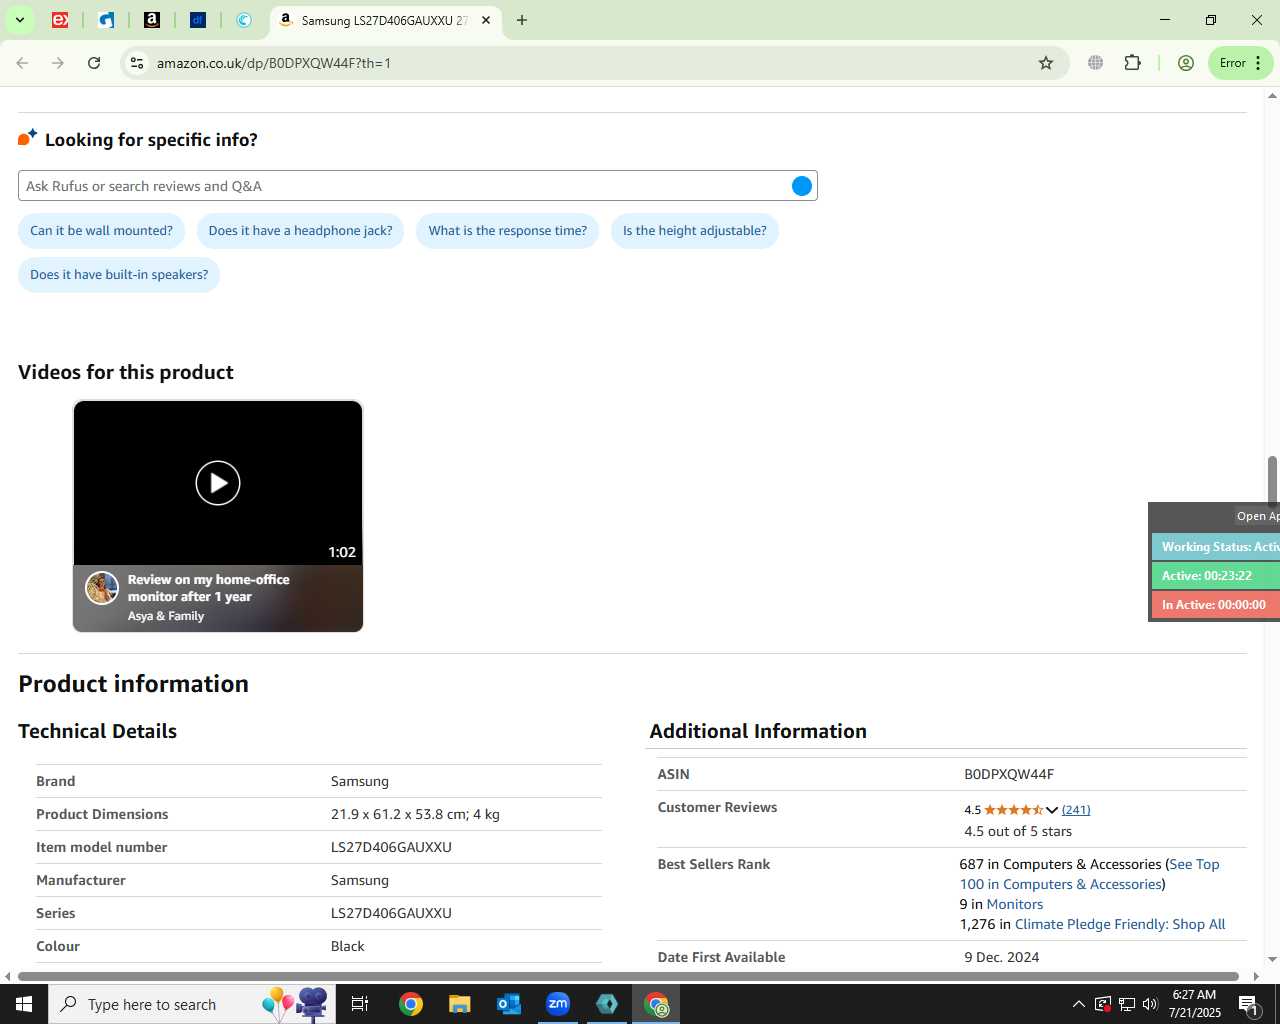Viewport: 1280px width, 1024px height.
Task: Go forward in browser history
Action: click(x=58, y=63)
